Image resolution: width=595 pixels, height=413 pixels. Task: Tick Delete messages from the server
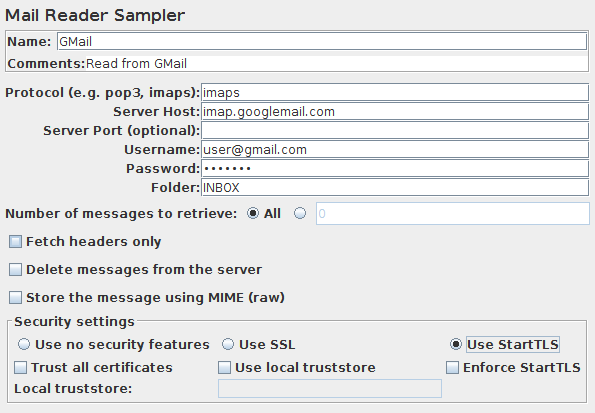point(15,270)
